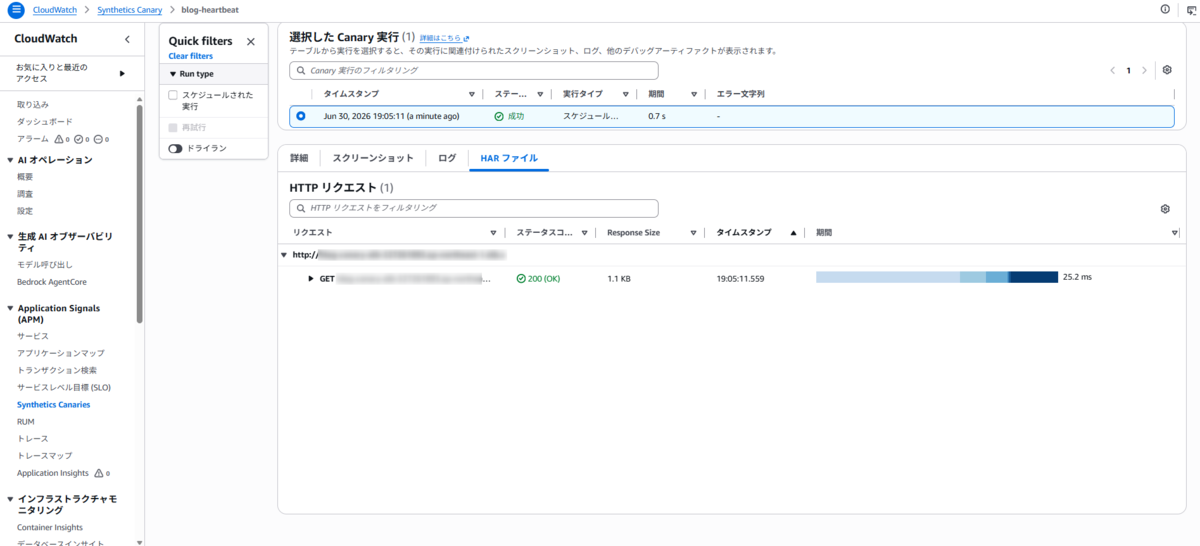Collapse the http:// request group row
This screenshot has width=1200, height=546.
[285, 255]
